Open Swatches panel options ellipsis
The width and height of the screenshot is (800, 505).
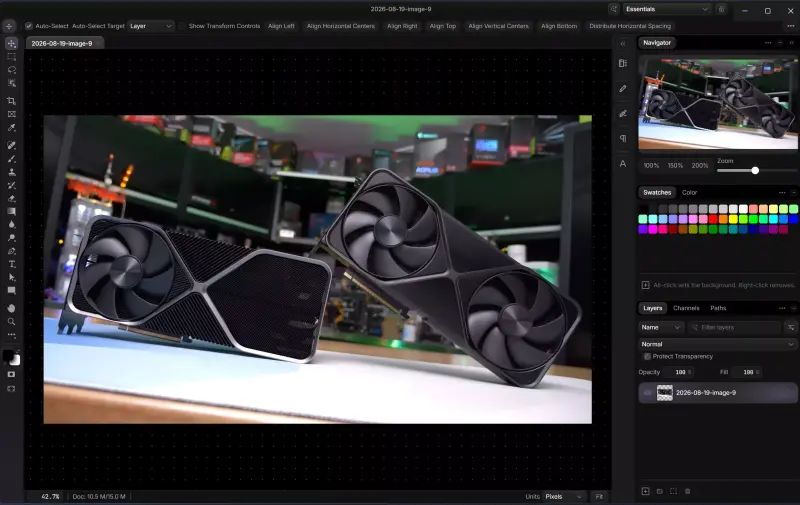[x=782, y=192]
